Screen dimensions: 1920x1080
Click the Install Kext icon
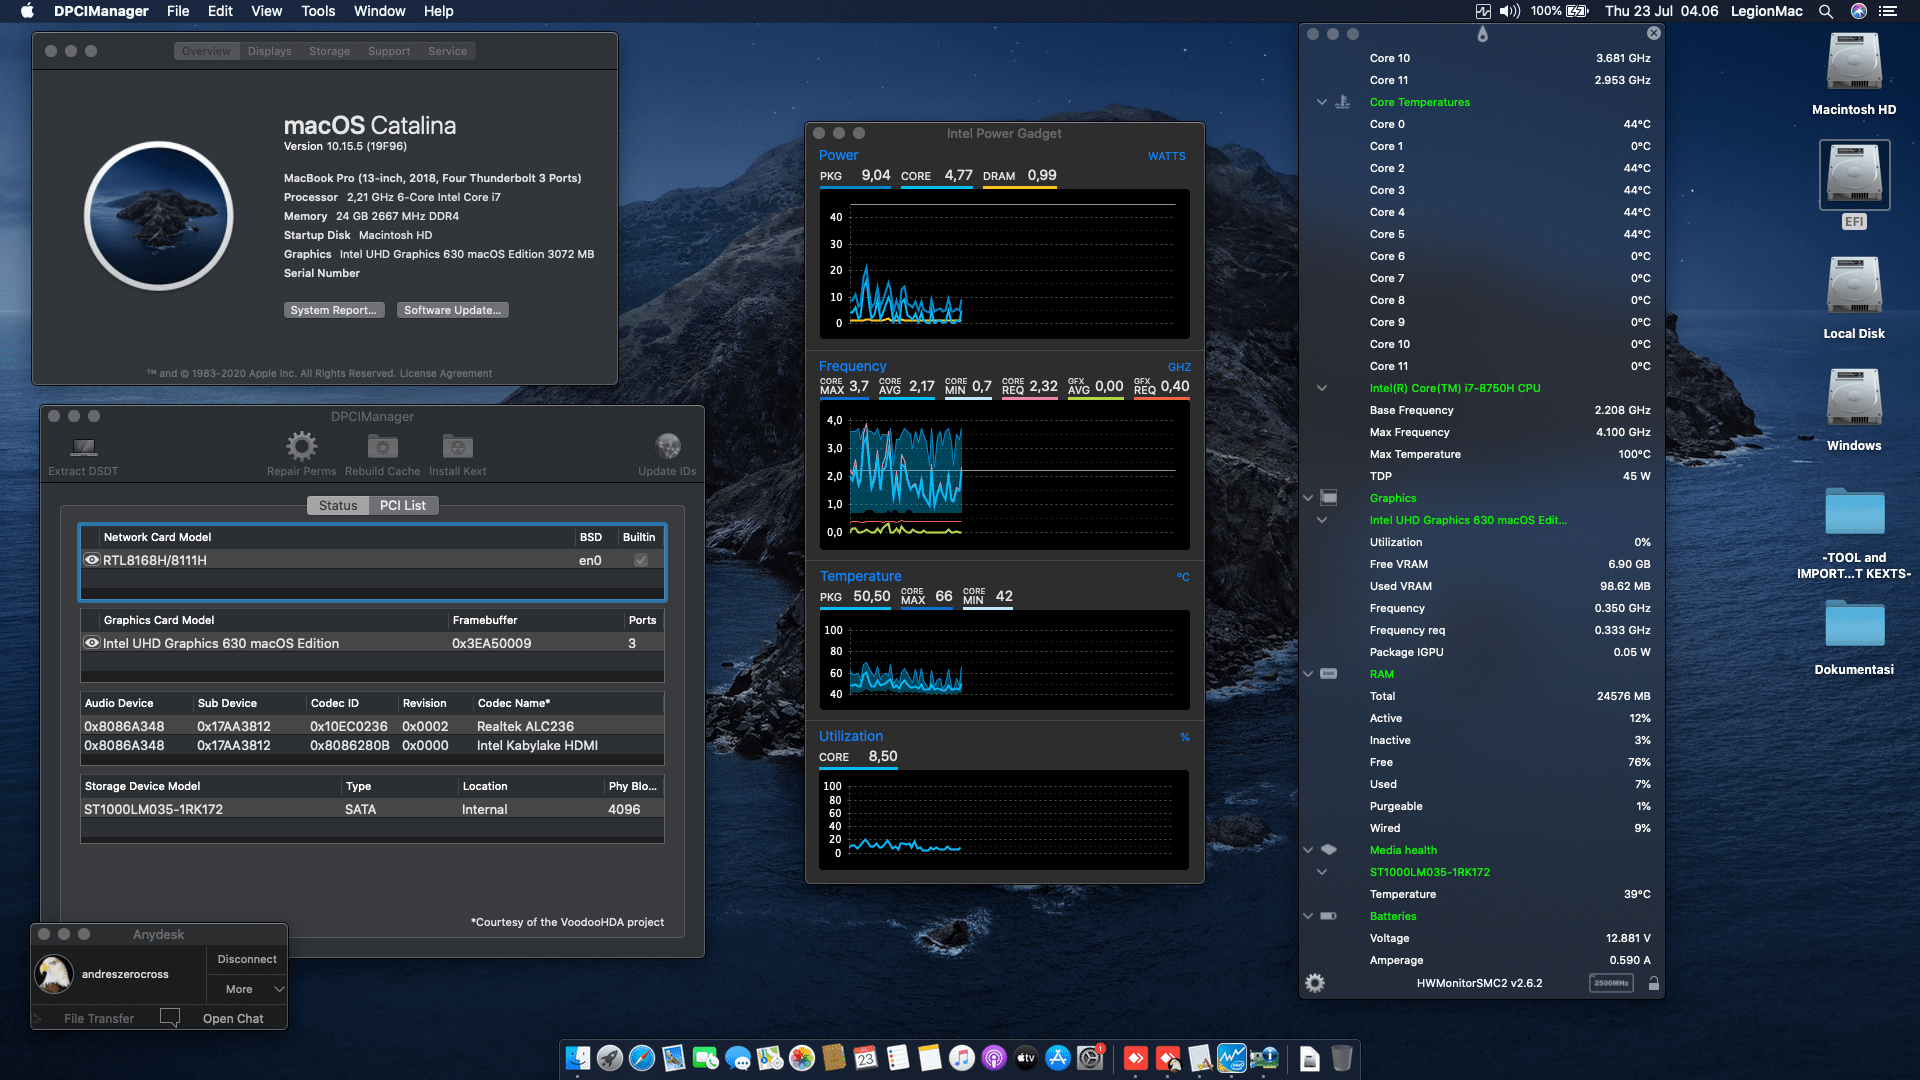point(457,446)
